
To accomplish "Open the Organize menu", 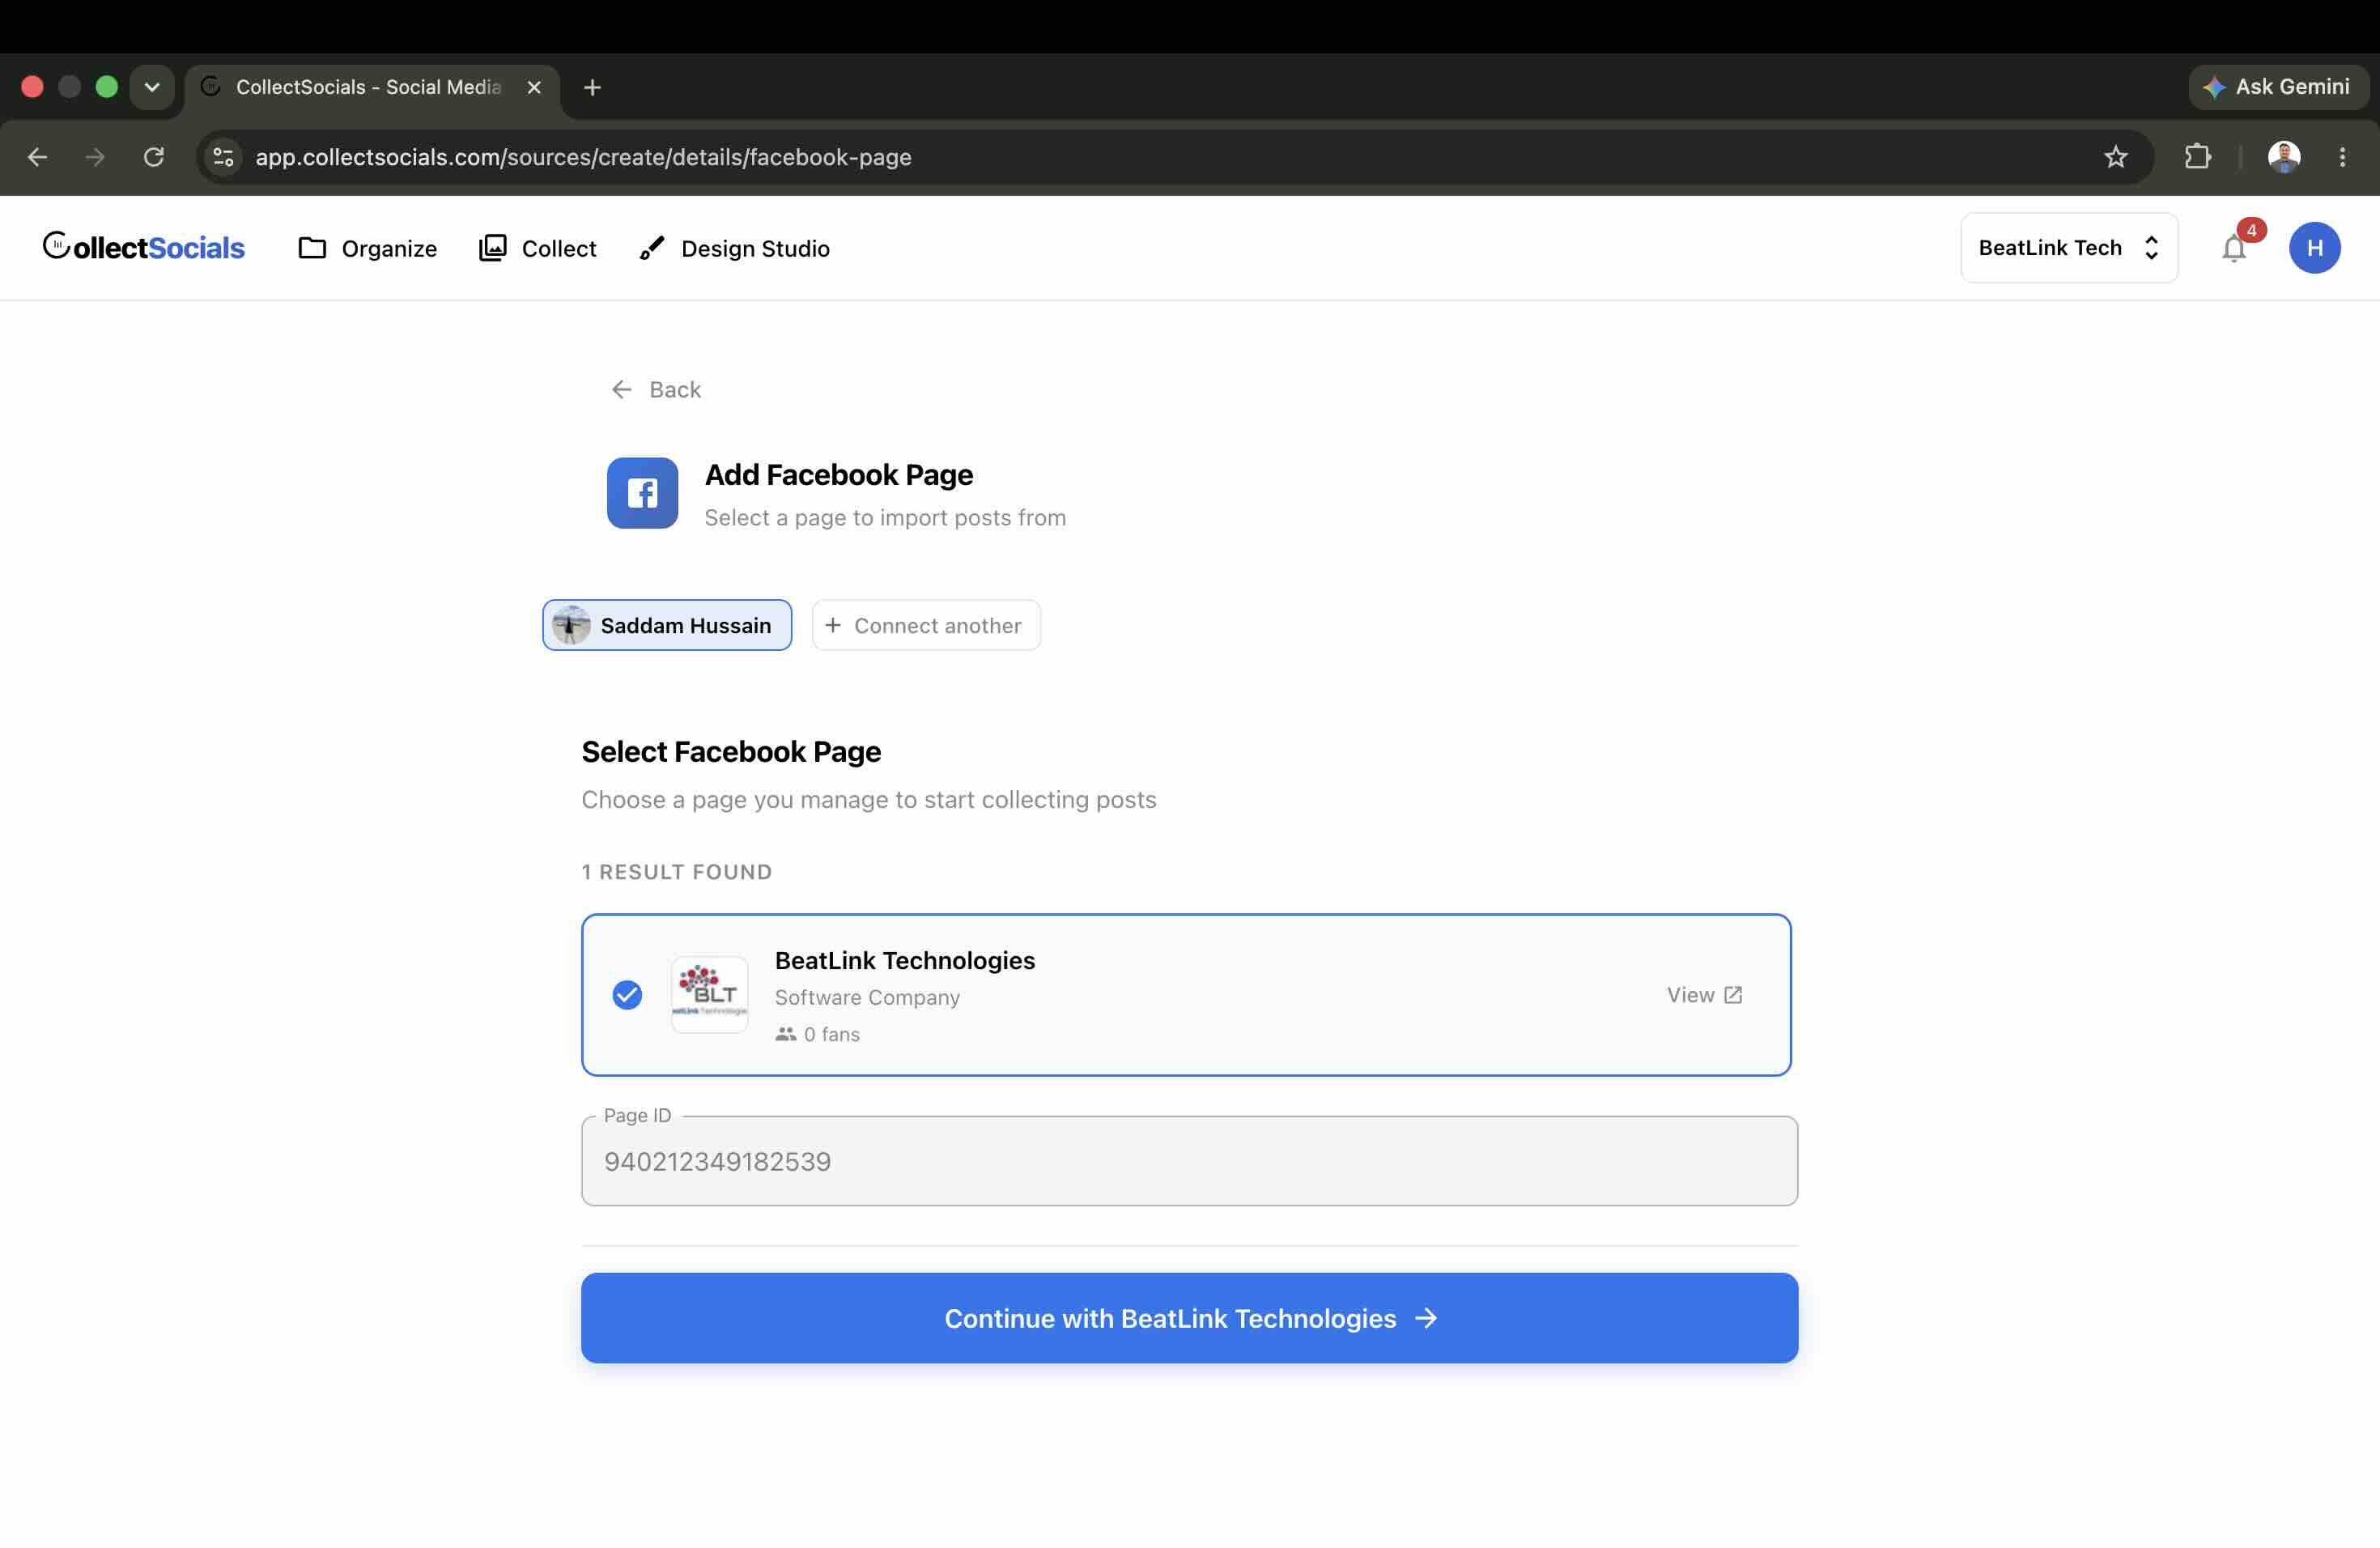I will pyautogui.click(x=367, y=248).
